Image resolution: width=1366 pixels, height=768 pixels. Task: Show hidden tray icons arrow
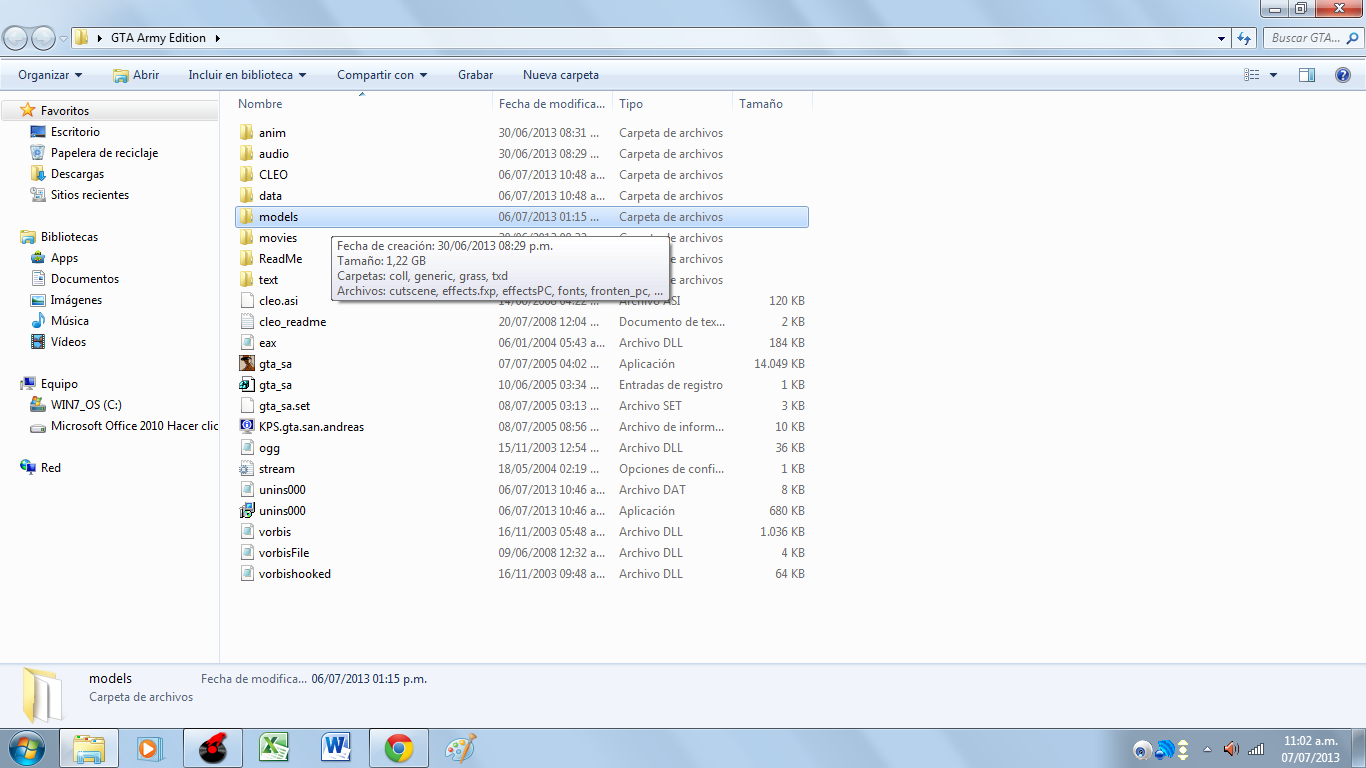[1207, 749]
